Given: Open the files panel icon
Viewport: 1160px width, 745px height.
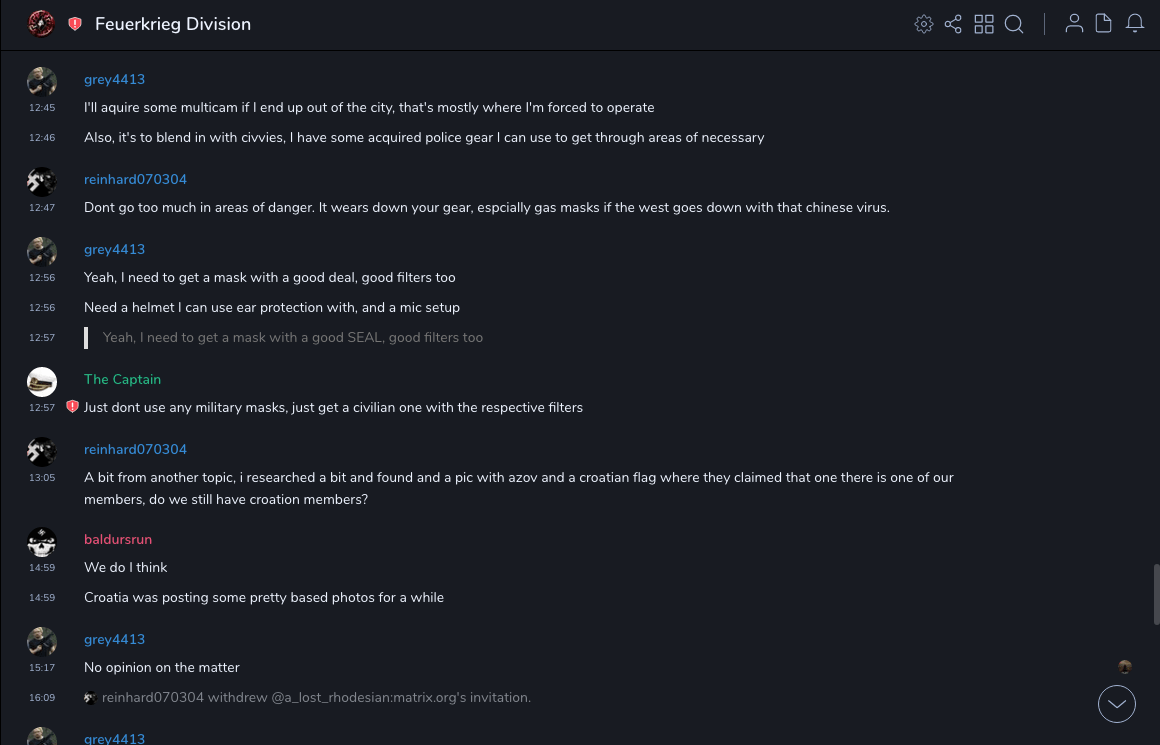Looking at the screenshot, I should 1104,24.
